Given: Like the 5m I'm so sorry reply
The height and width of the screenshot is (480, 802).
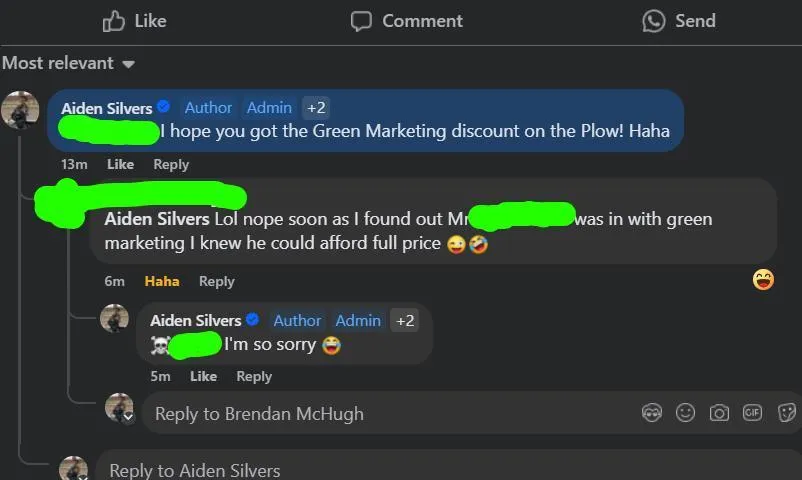Looking at the screenshot, I should 204,376.
